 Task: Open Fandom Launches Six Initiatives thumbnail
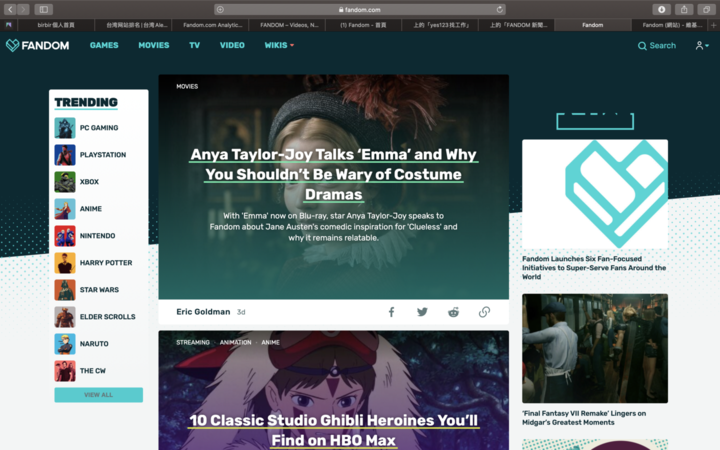[x=595, y=194]
